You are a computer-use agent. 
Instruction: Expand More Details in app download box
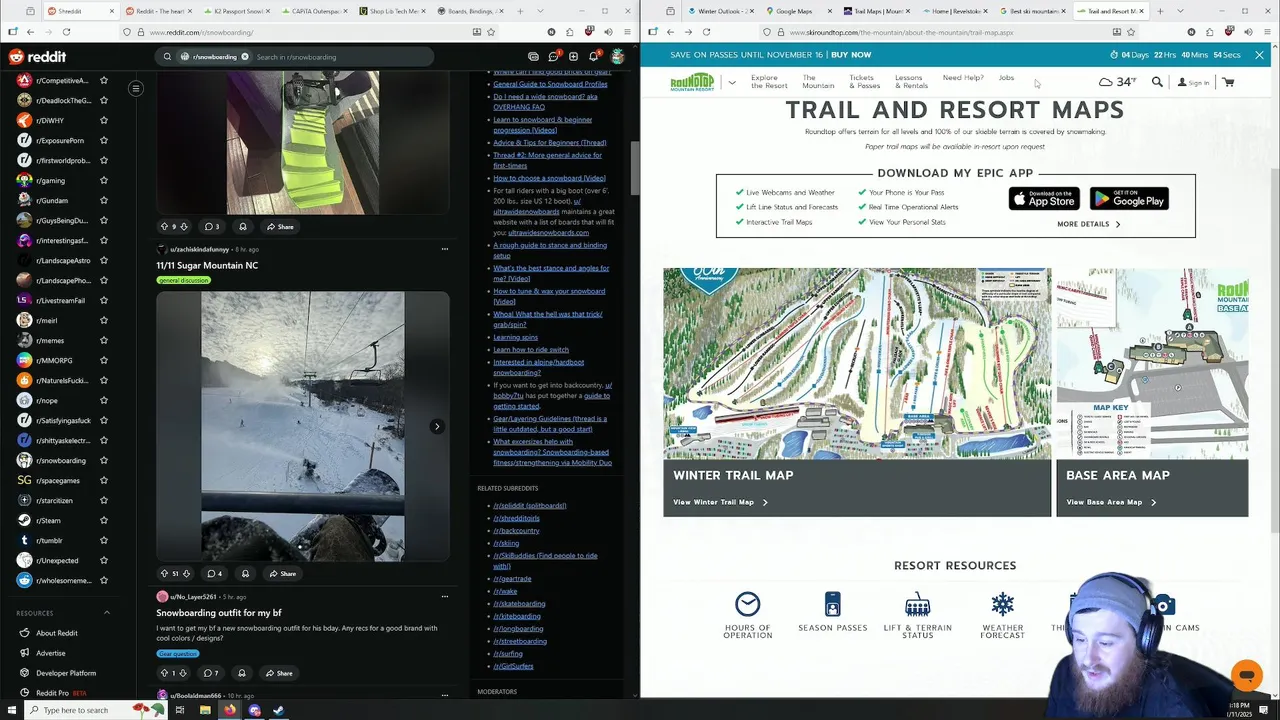(1088, 224)
